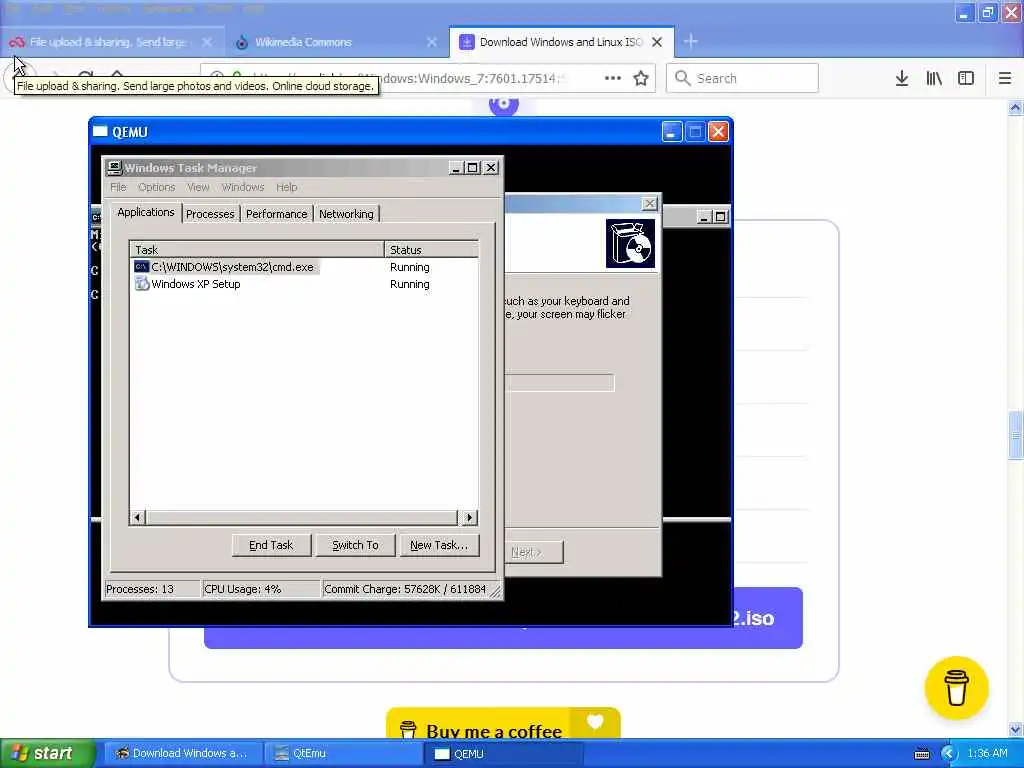
Task: Click the Commit Charge status entry
Action: pyautogui.click(x=405, y=589)
